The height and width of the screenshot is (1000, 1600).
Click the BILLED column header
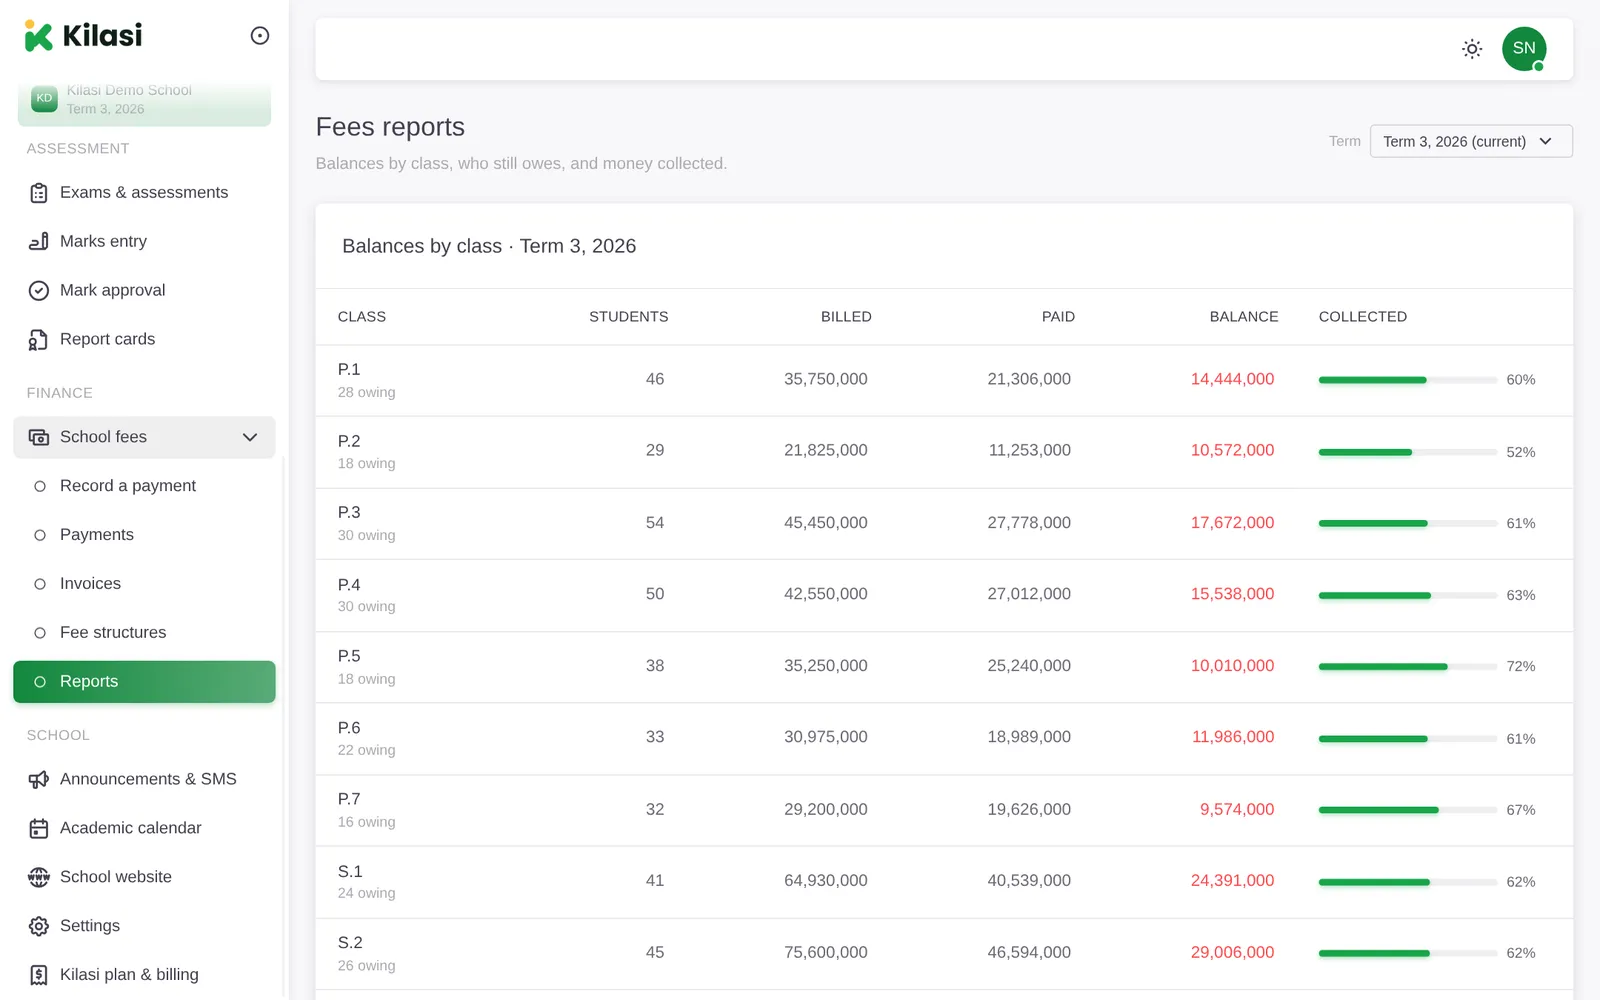point(846,317)
